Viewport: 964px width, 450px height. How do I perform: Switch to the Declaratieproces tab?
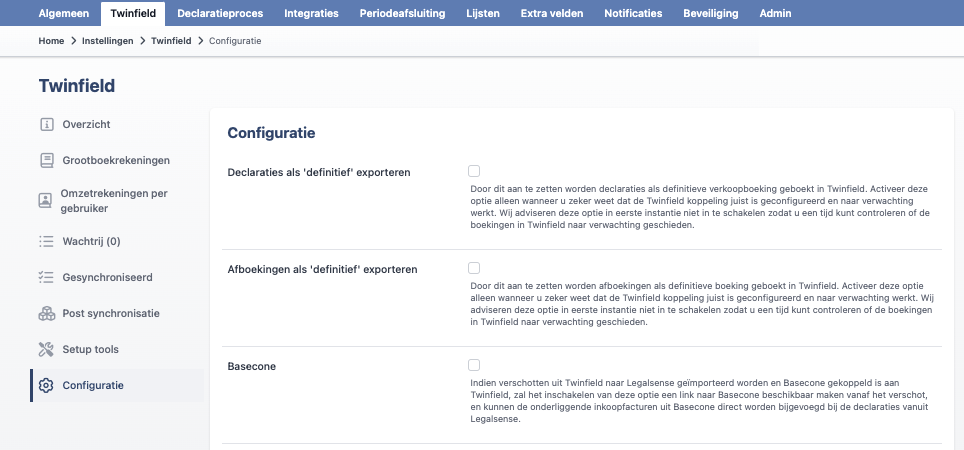[220, 13]
